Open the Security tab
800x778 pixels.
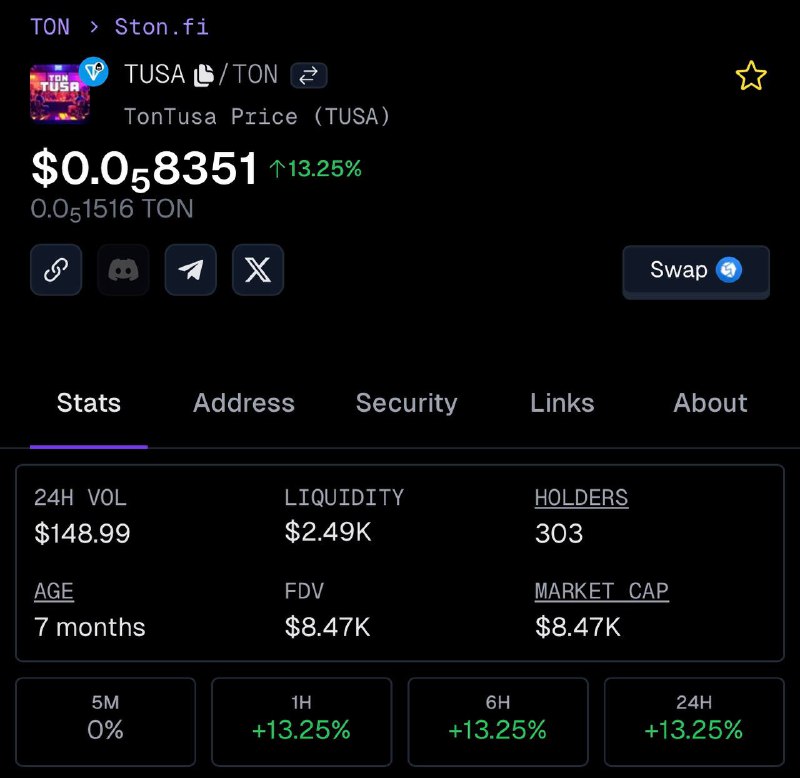[407, 403]
